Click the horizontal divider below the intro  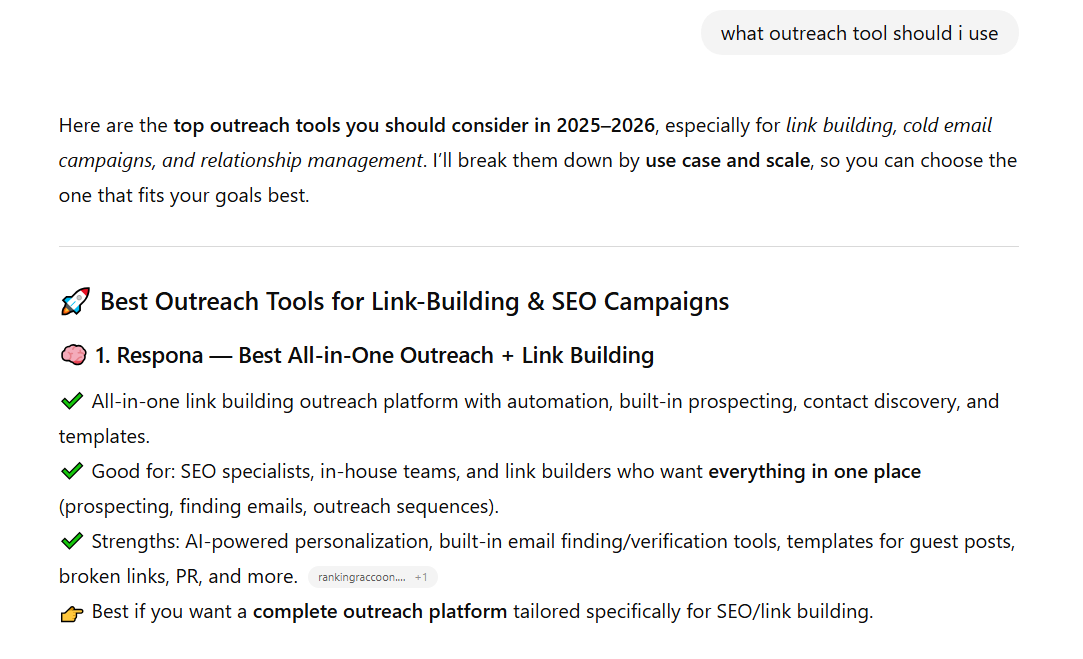[x=539, y=246]
